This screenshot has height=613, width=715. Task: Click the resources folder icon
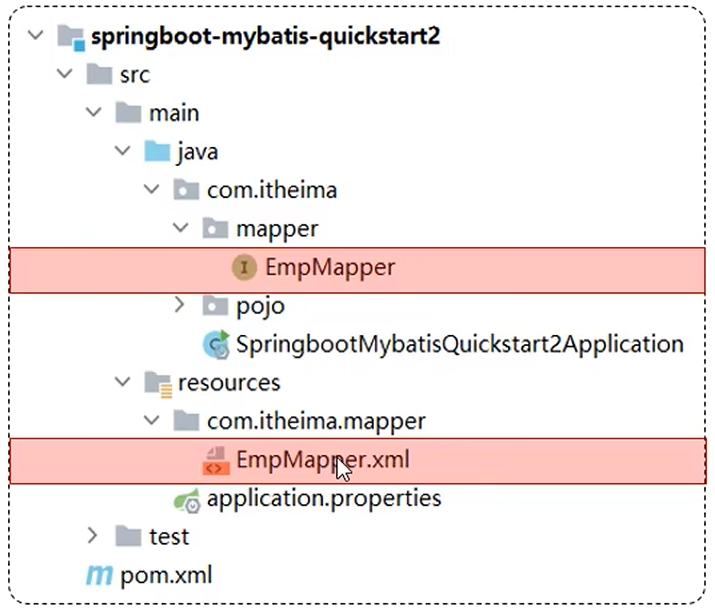click(x=157, y=383)
